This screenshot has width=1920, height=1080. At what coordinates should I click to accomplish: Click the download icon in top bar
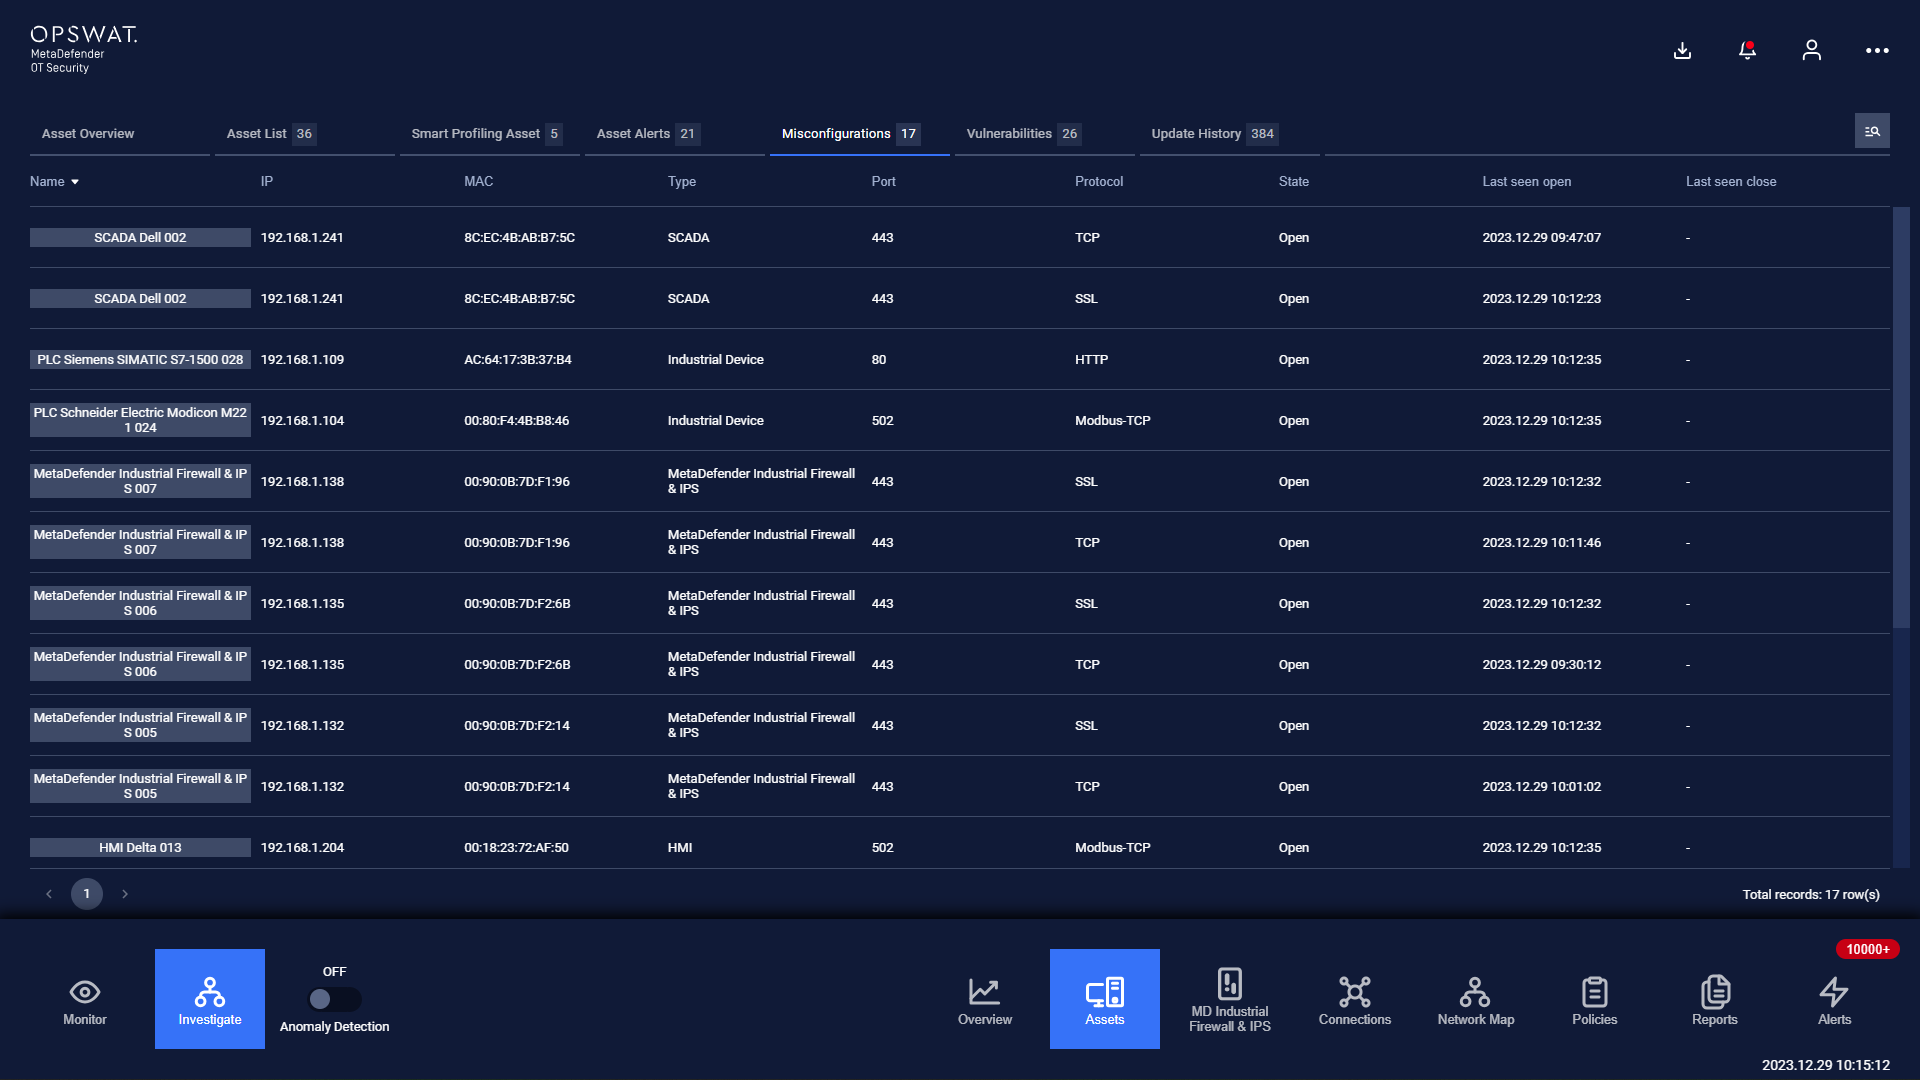point(1682,50)
